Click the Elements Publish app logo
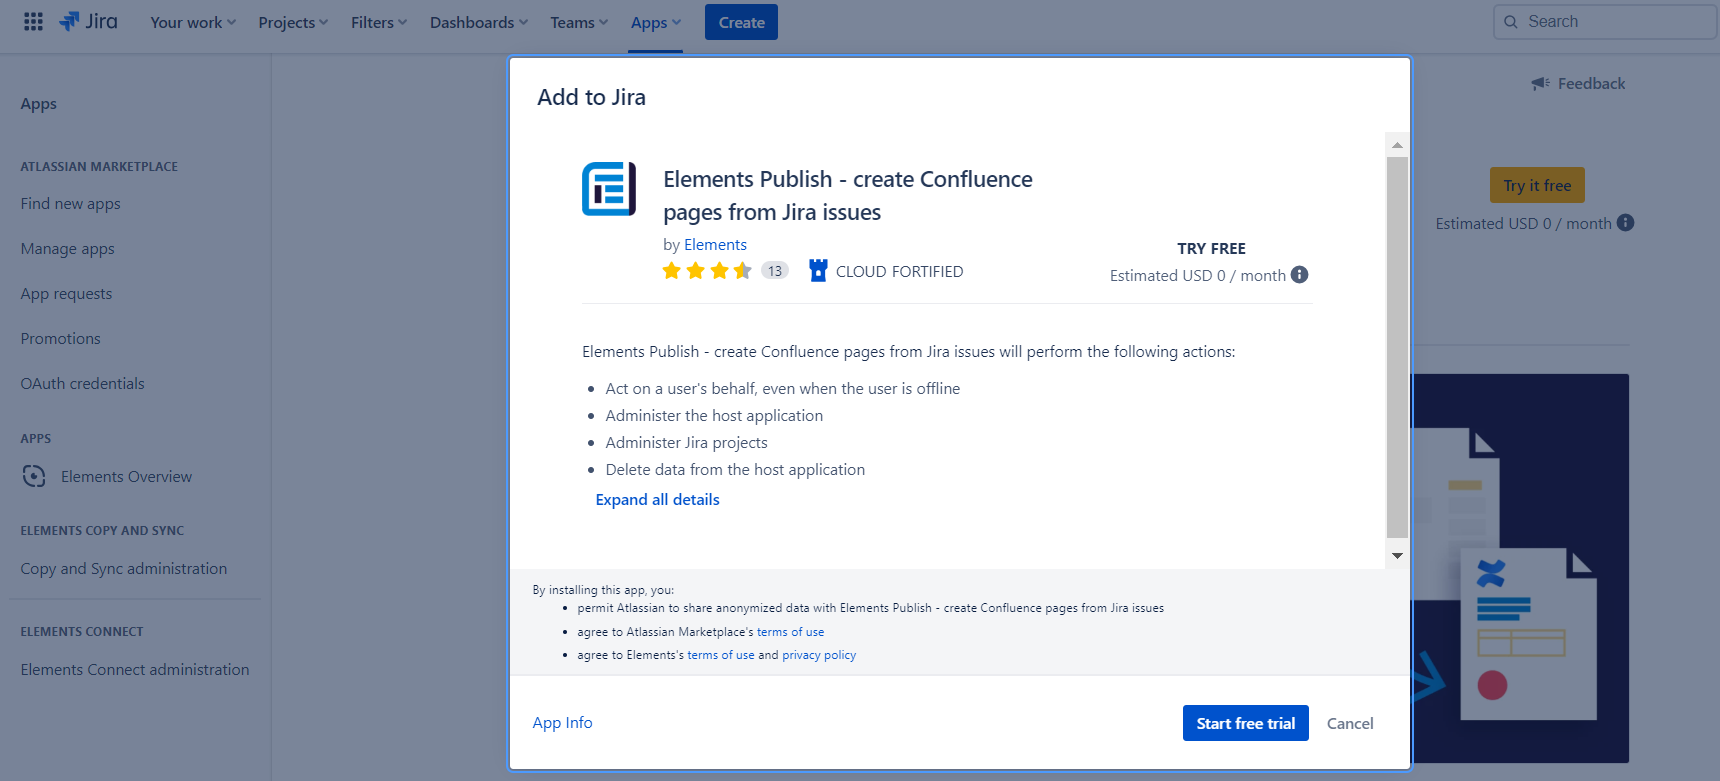This screenshot has height=781, width=1720. tap(609, 189)
